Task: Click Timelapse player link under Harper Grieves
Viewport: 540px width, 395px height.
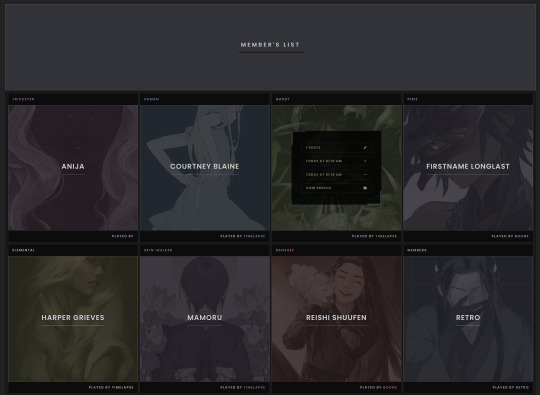Action: click(x=123, y=387)
